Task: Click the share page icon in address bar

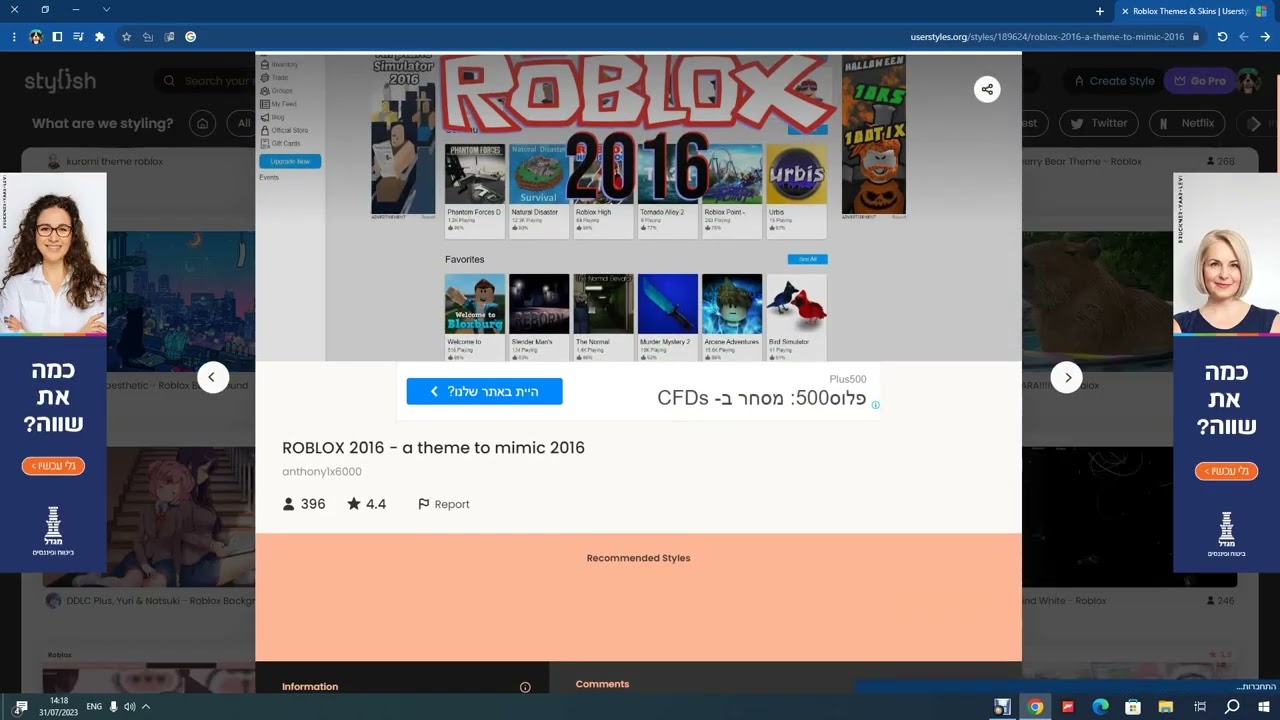Action: 147,37
